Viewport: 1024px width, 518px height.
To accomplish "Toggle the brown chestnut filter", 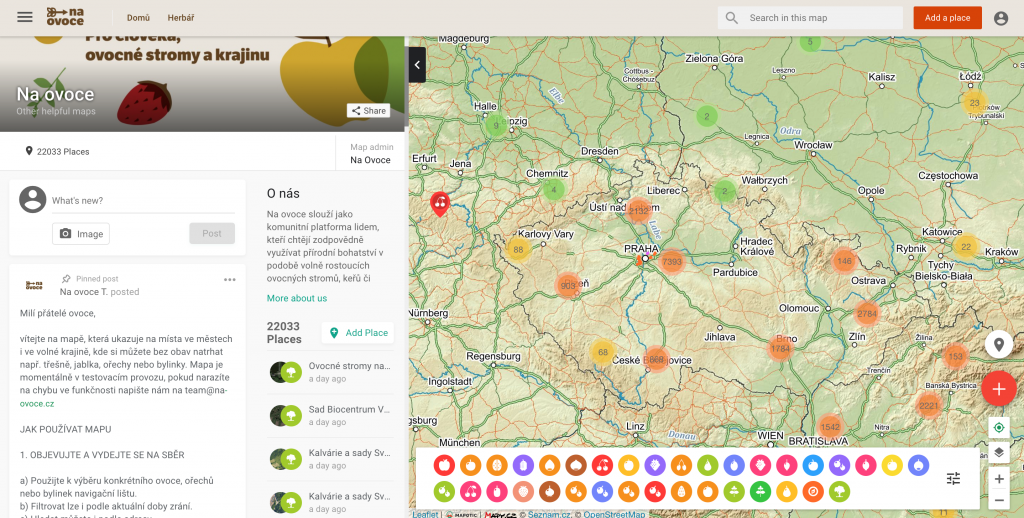I will click(576, 465).
